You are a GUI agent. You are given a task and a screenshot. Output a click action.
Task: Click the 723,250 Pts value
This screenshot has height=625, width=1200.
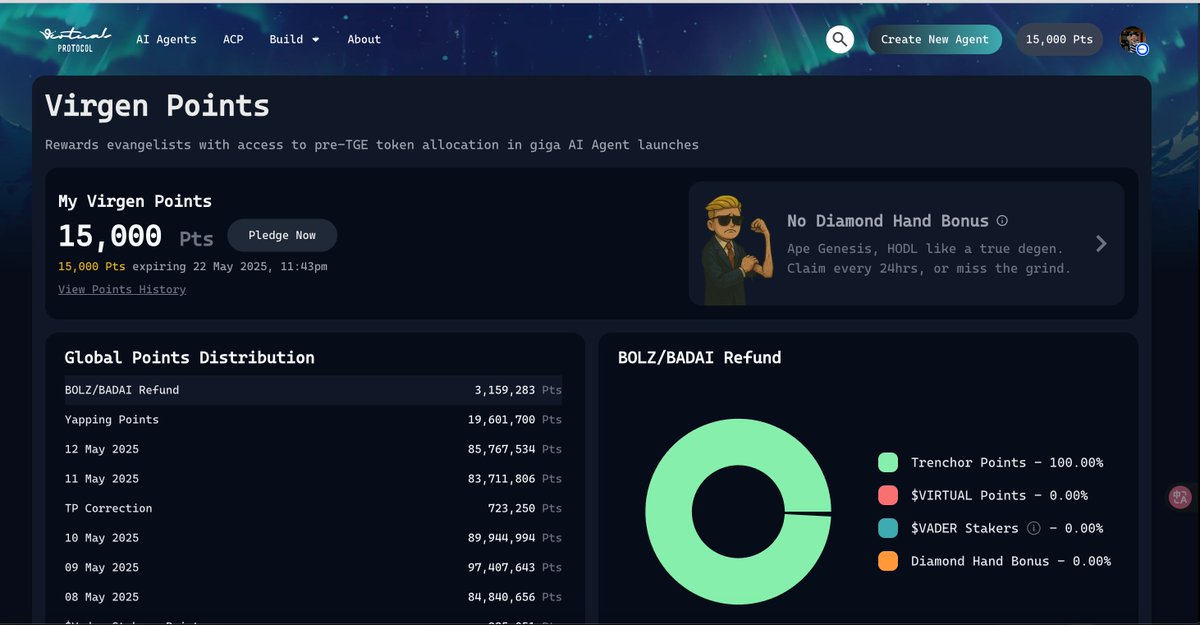pyautogui.click(x=525, y=508)
